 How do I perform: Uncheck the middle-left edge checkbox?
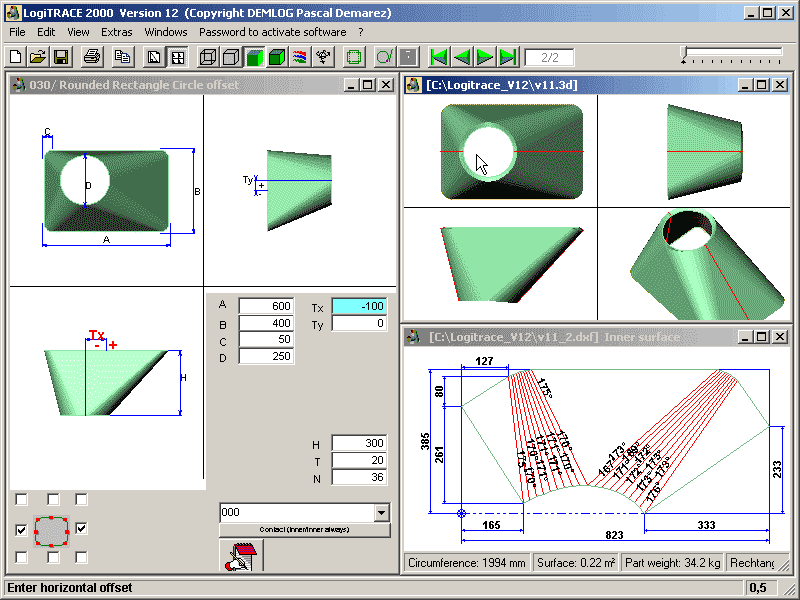click(x=21, y=530)
